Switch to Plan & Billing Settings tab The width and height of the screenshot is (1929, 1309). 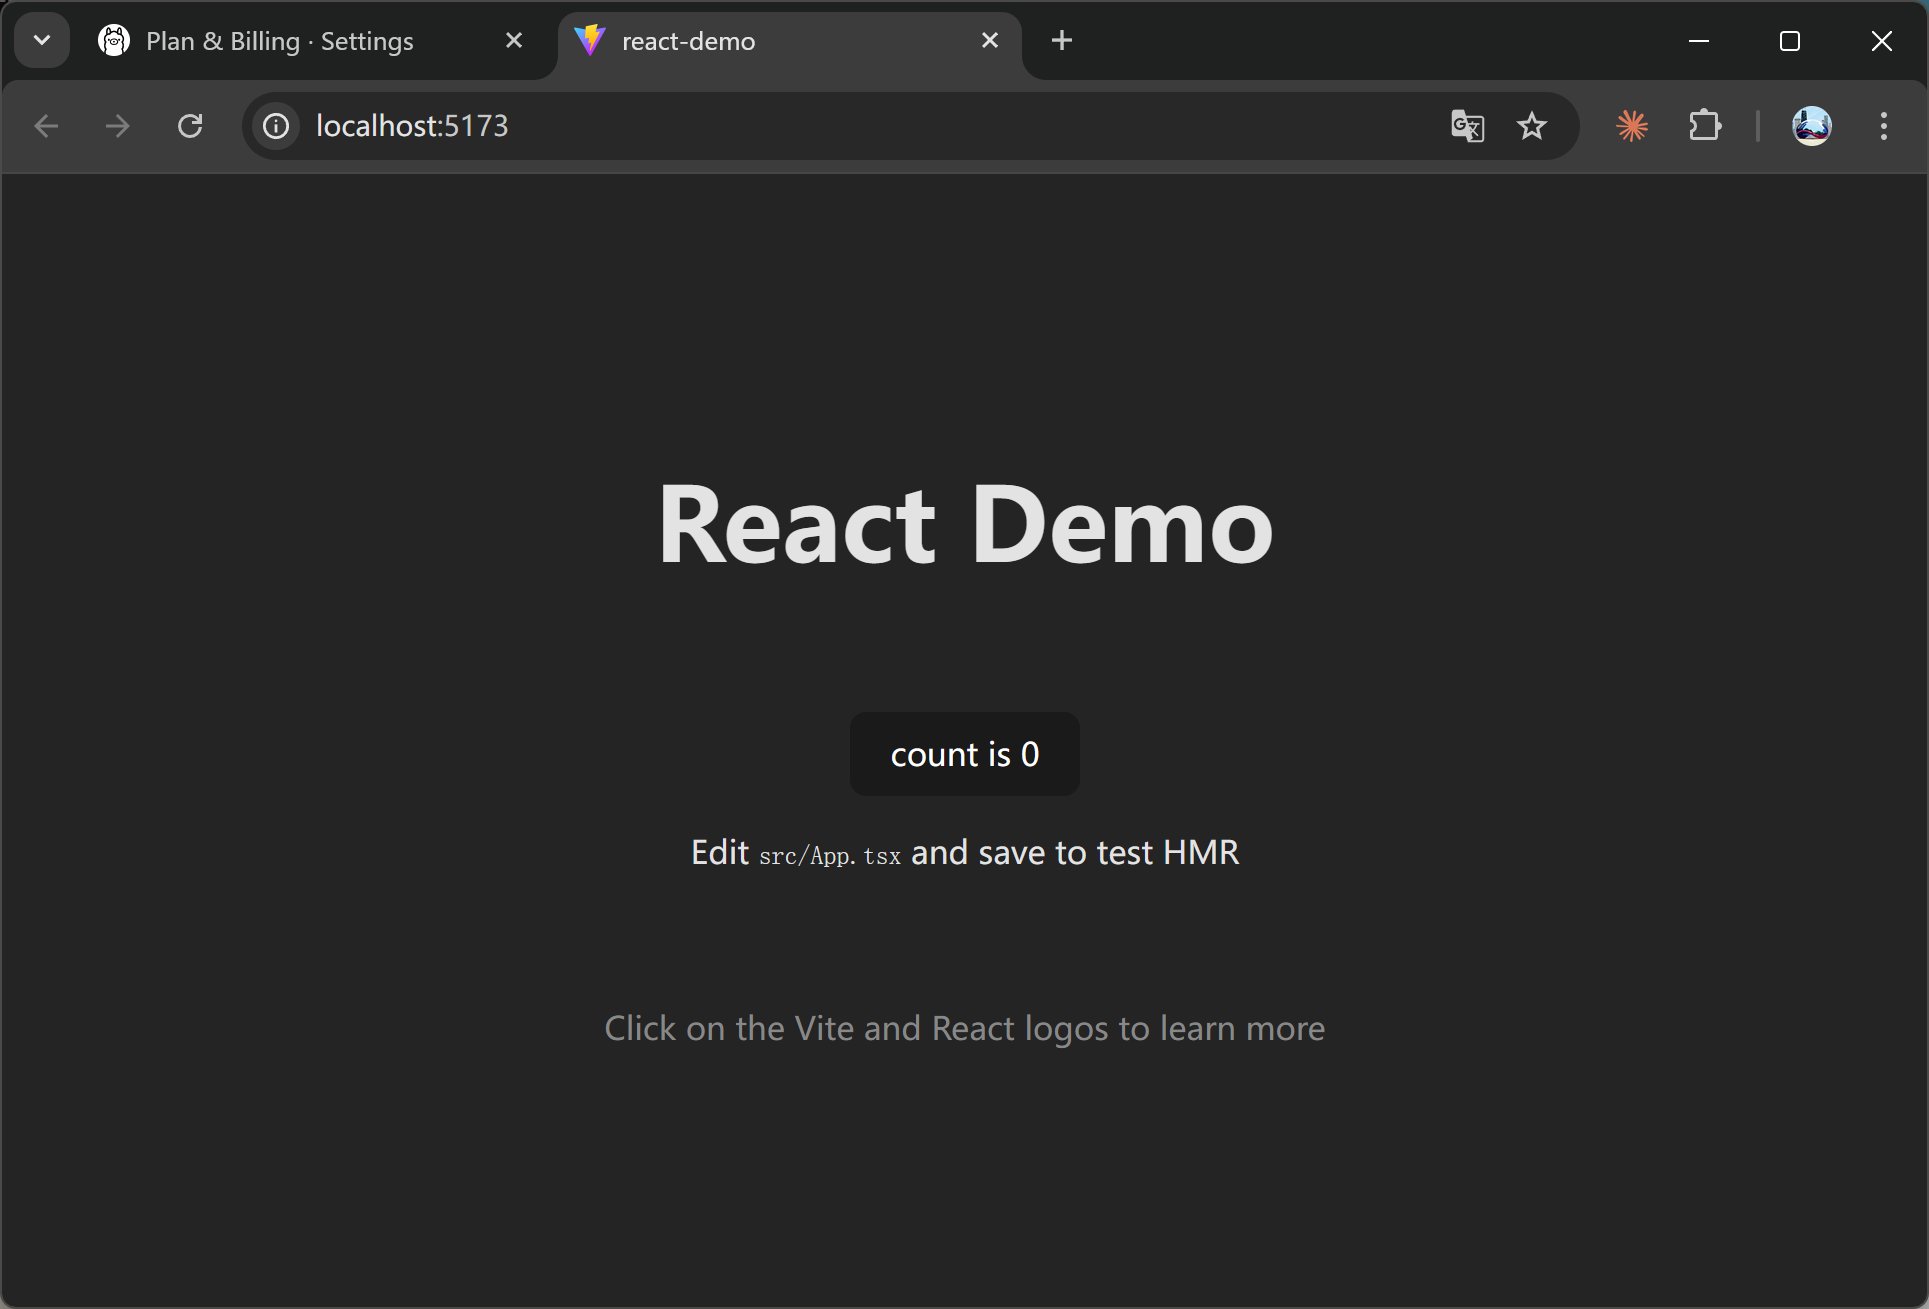(280, 41)
